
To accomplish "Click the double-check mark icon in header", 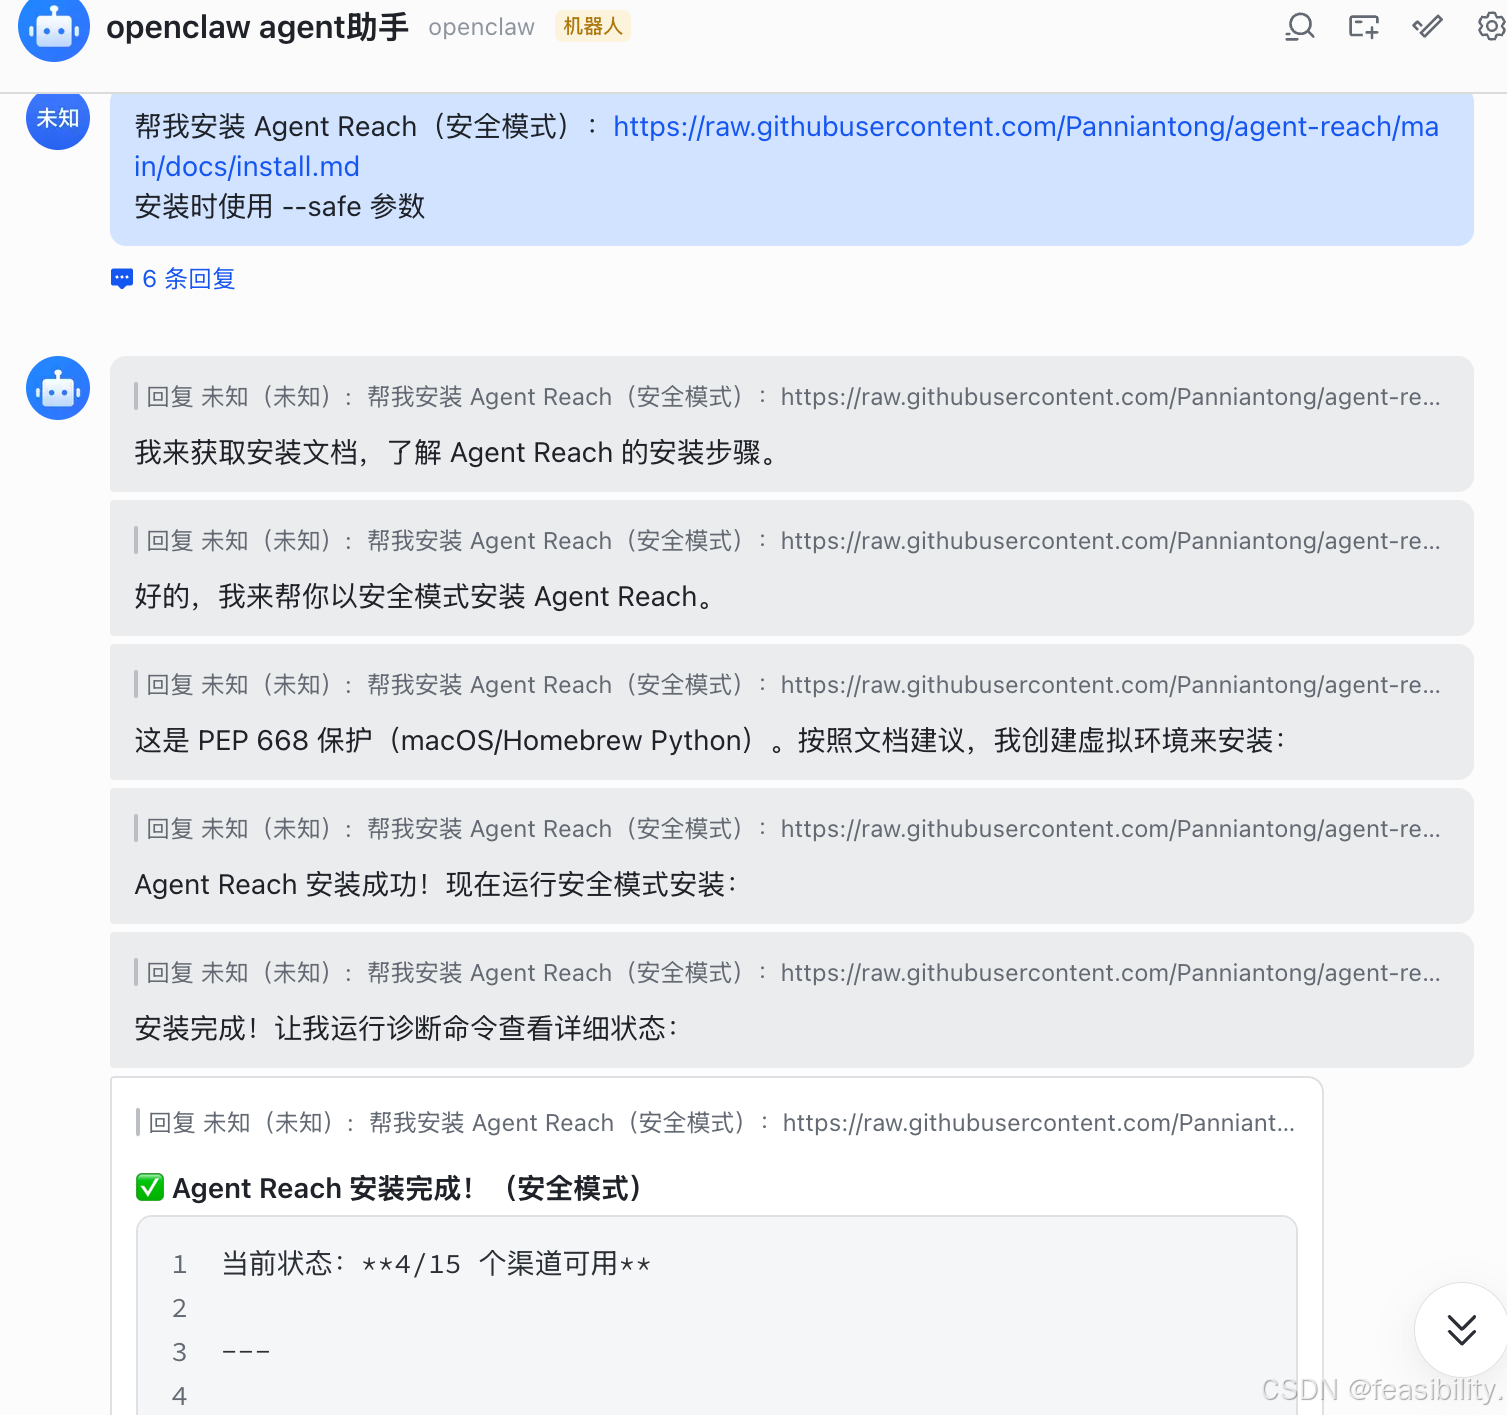I will click(1428, 27).
